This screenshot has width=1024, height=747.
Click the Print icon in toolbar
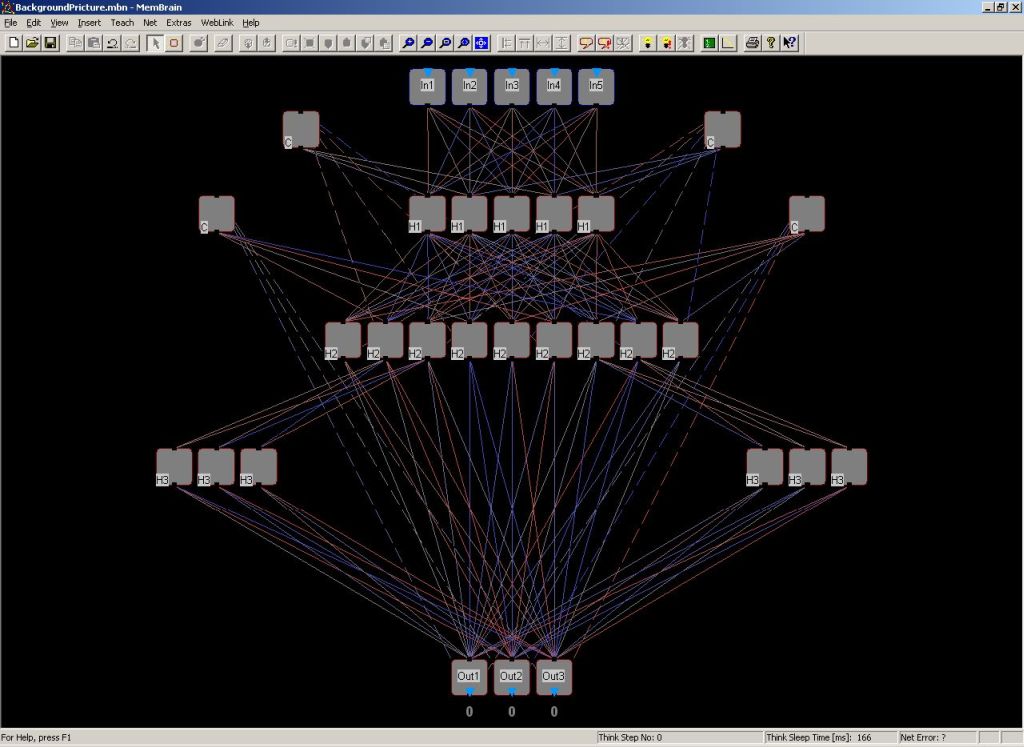pyautogui.click(x=752, y=43)
